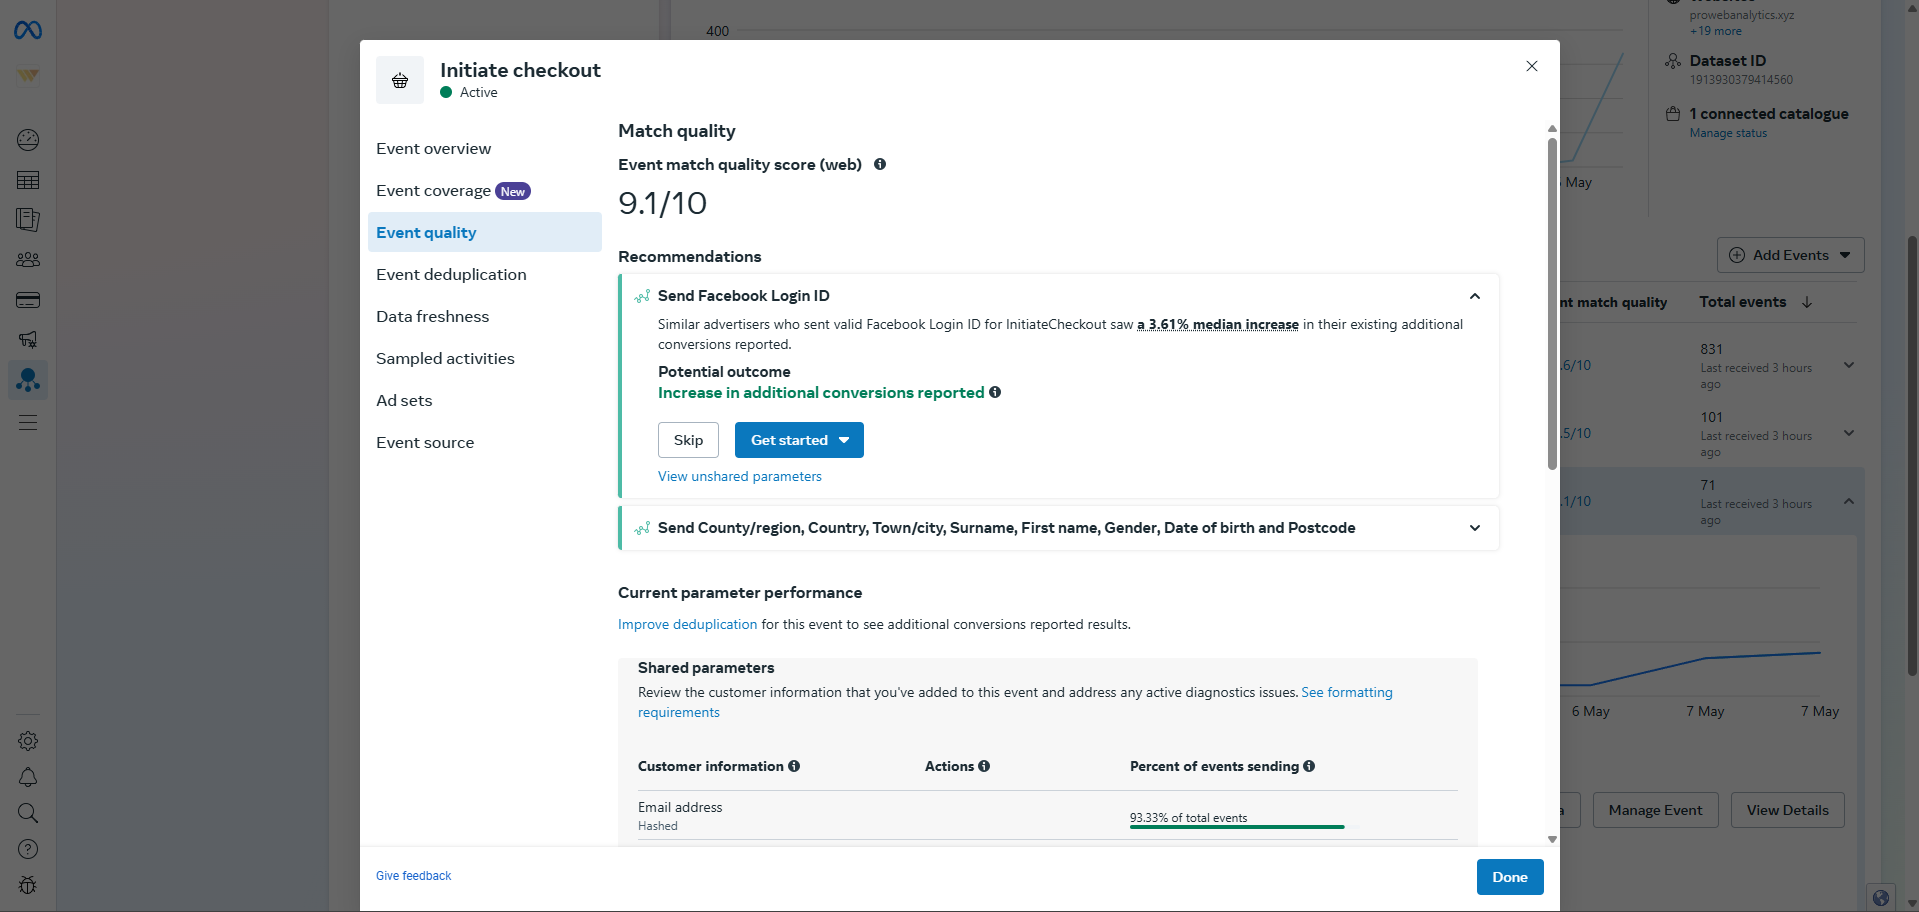Click the View unshared parameters link
1919x912 pixels.
point(739,477)
